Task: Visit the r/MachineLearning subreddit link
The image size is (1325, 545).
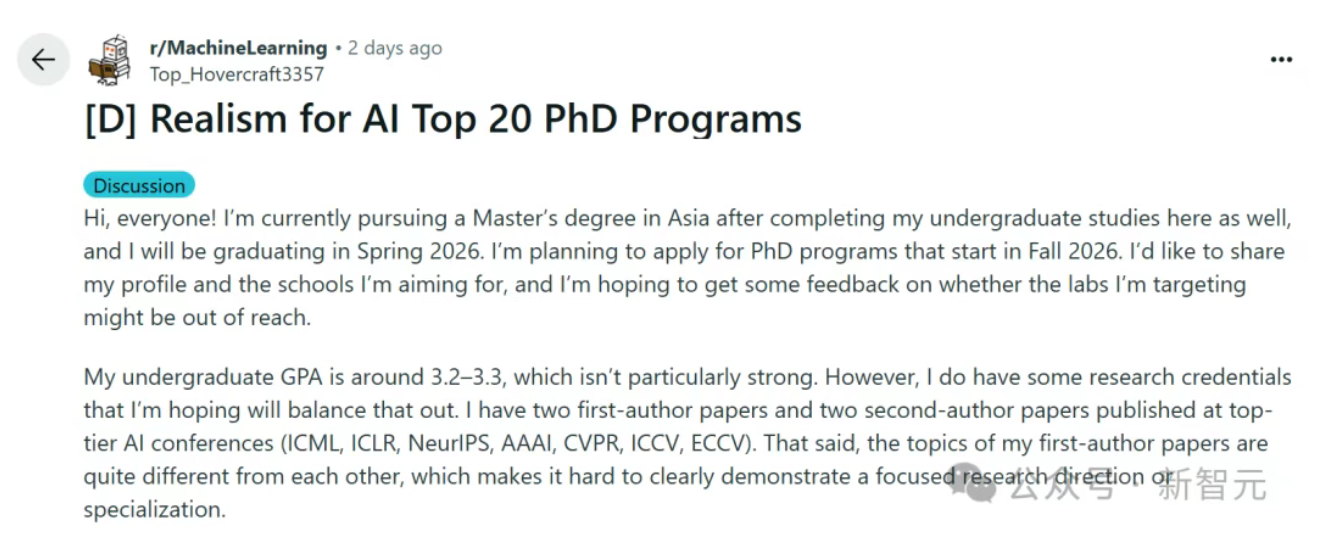Action: tap(238, 47)
